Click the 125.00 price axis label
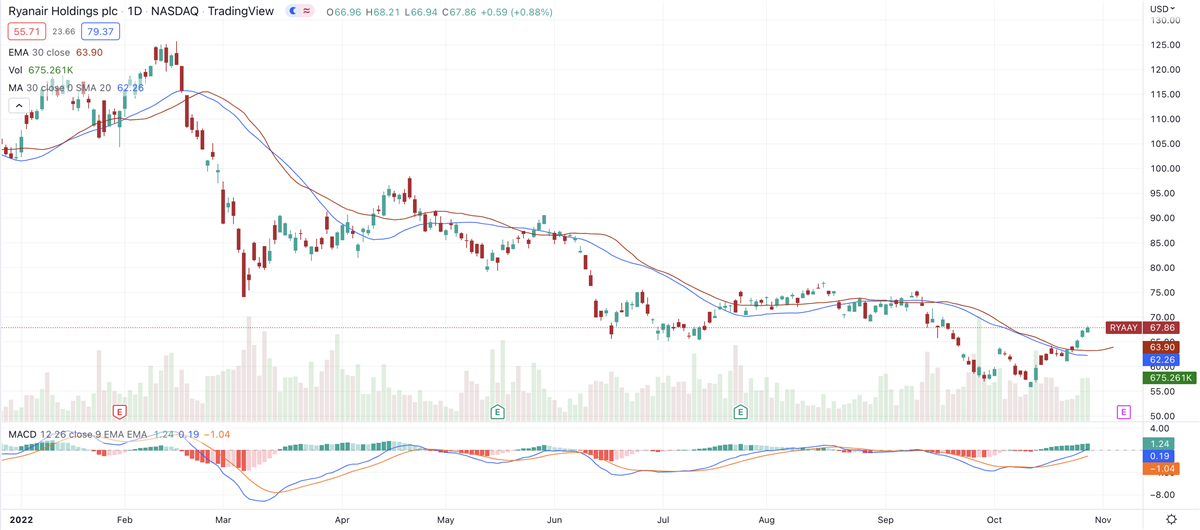1200x530 pixels. 1164,45
